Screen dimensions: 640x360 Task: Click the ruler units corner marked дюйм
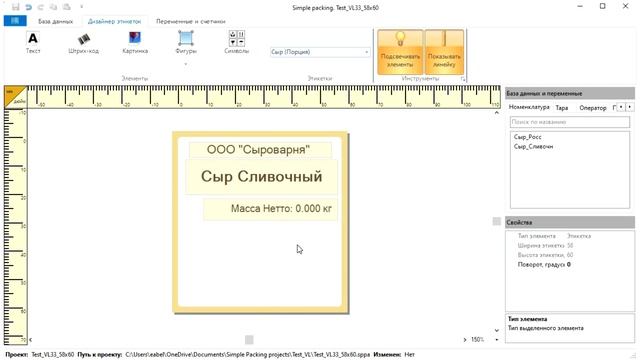coord(15,96)
